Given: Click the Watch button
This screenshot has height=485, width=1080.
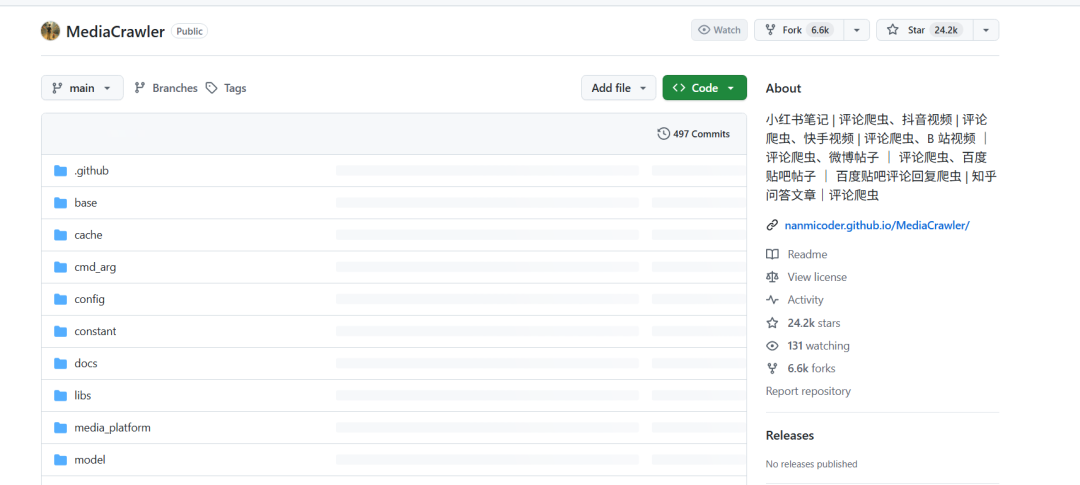Looking at the screenshot, I should click(719, 30).
